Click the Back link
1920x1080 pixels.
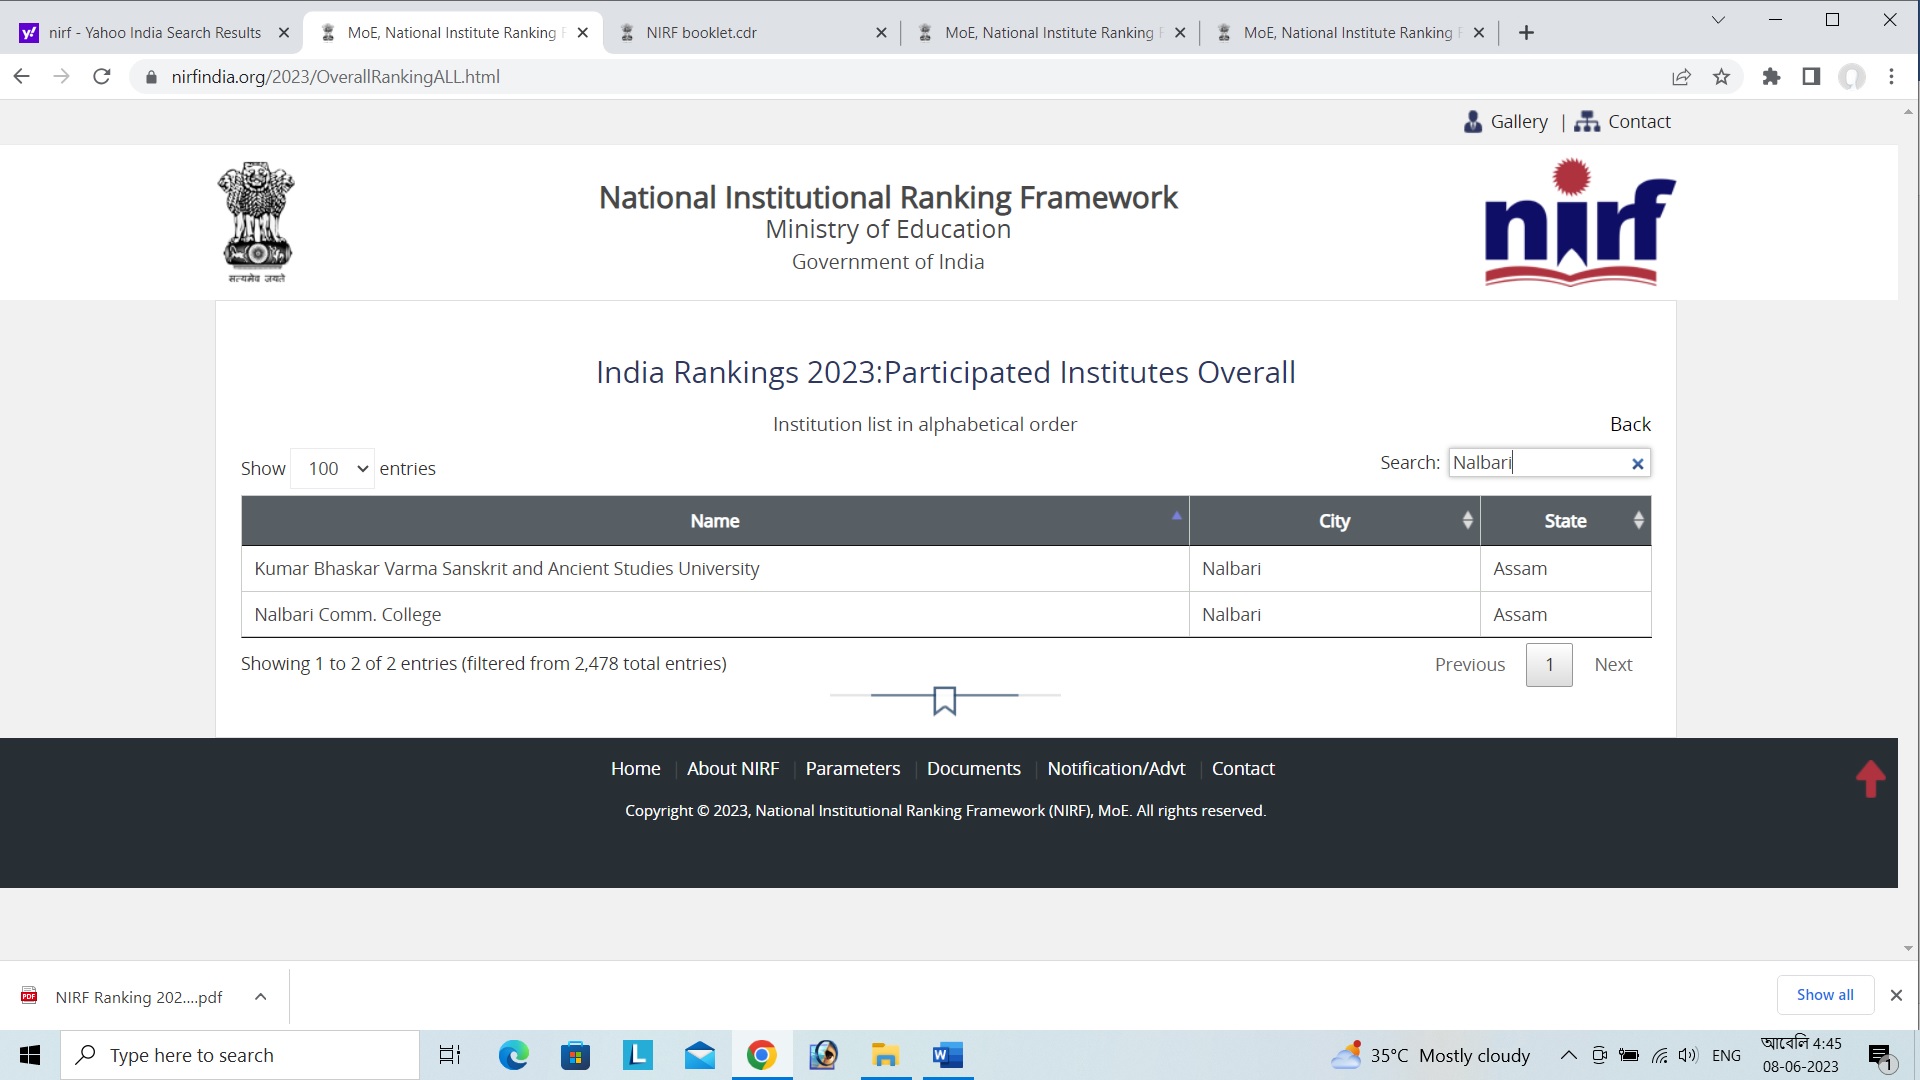1630,424
